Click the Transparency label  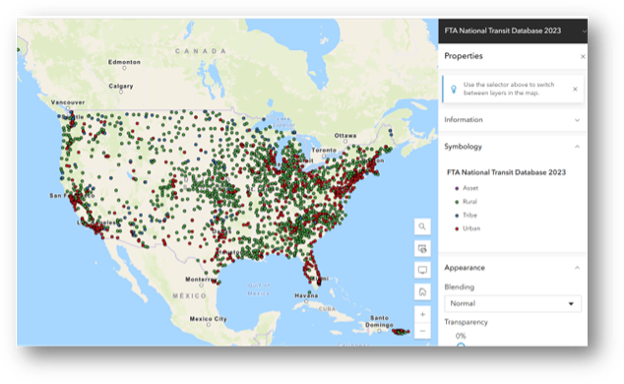coord(466,322)
